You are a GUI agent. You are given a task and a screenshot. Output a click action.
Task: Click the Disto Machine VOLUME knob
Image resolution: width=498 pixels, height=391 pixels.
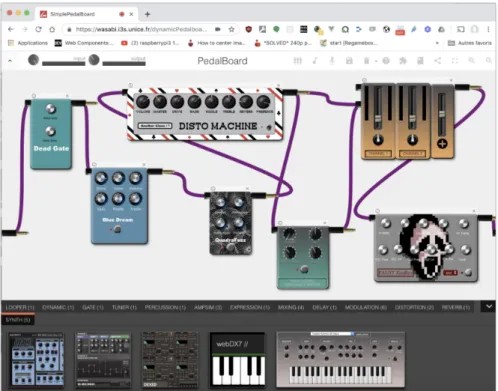tap(143, 102)
